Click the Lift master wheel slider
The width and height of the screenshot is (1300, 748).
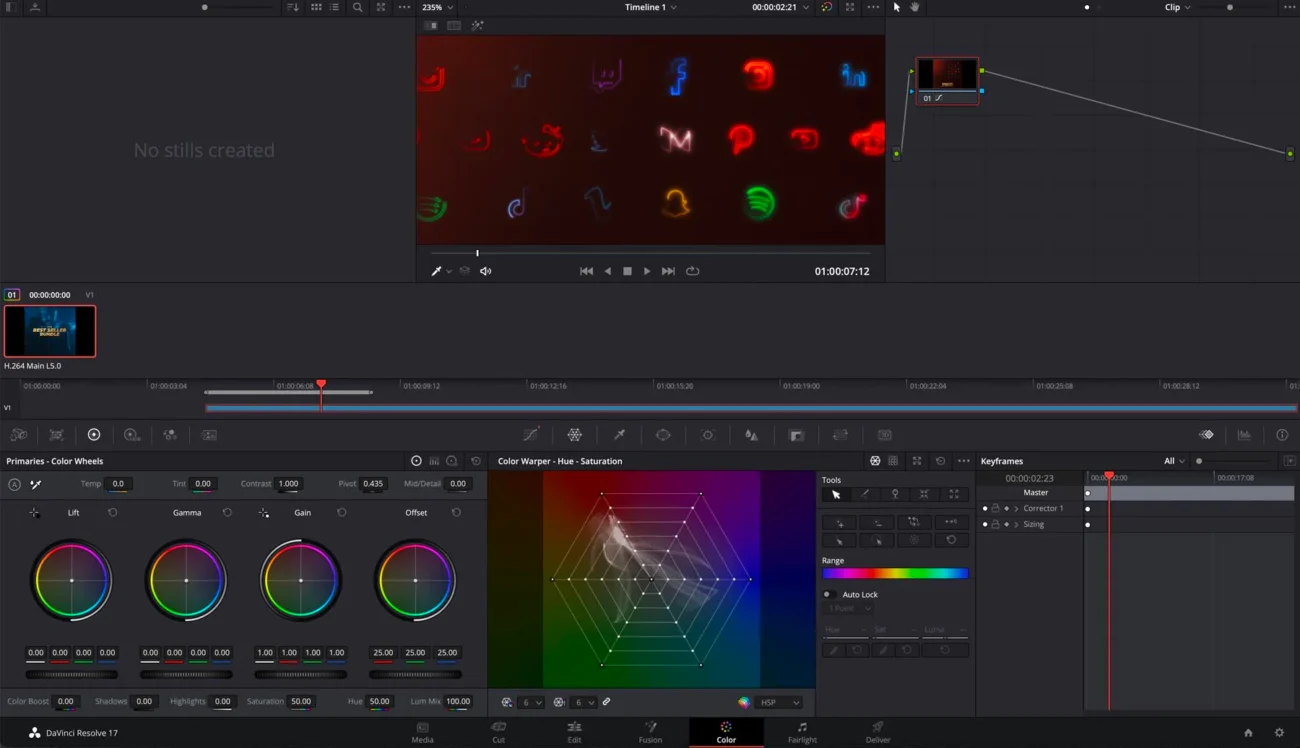tap(71, 675)
